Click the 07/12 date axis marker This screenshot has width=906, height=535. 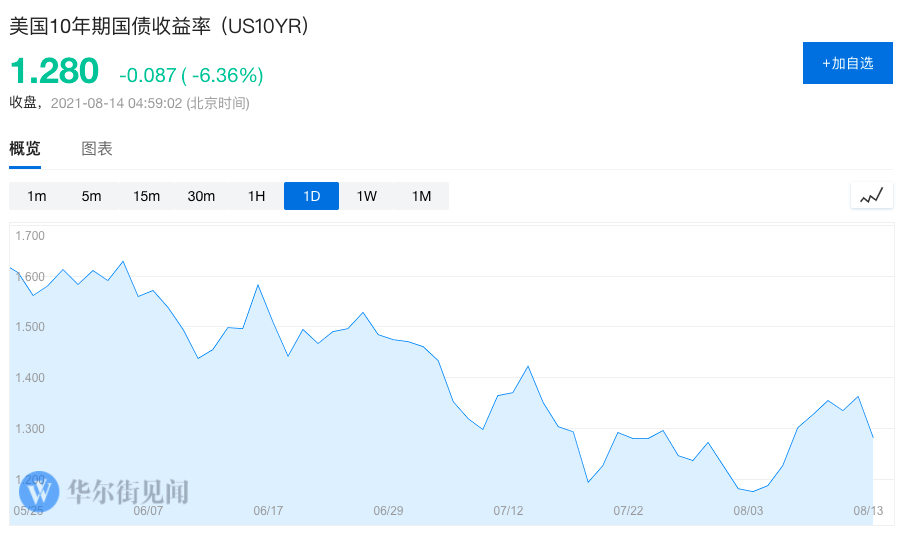(x=508, y=511)
